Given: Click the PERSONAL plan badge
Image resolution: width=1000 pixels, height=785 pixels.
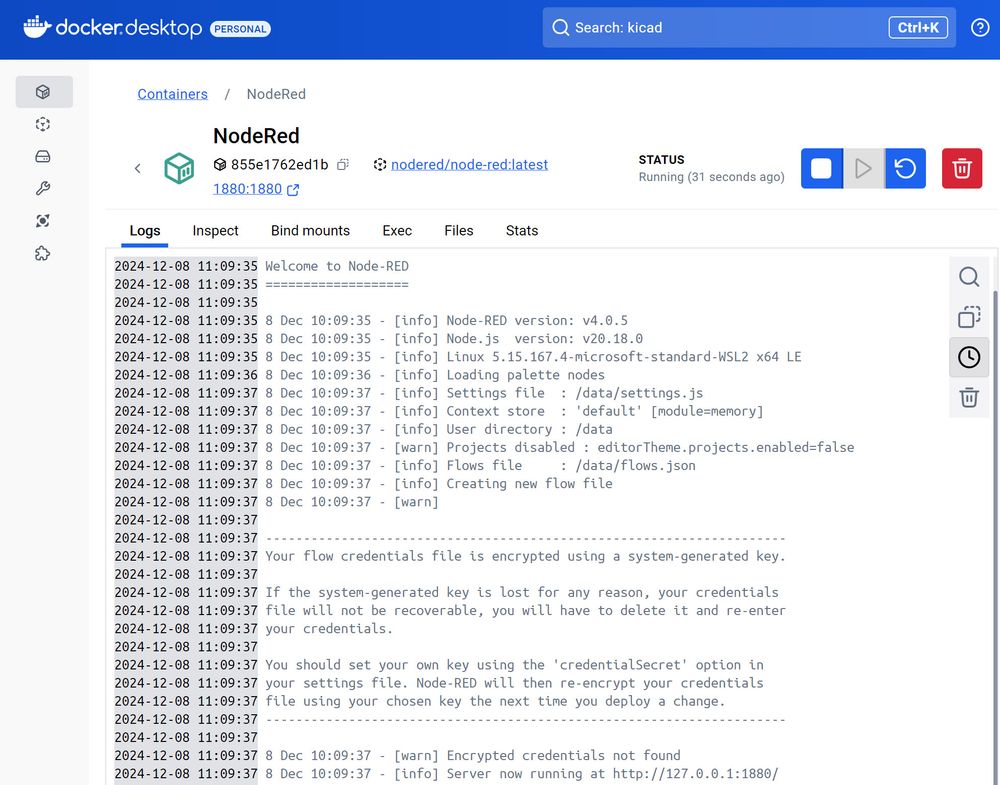Looking at the screenshot, I should pos(240,29).
